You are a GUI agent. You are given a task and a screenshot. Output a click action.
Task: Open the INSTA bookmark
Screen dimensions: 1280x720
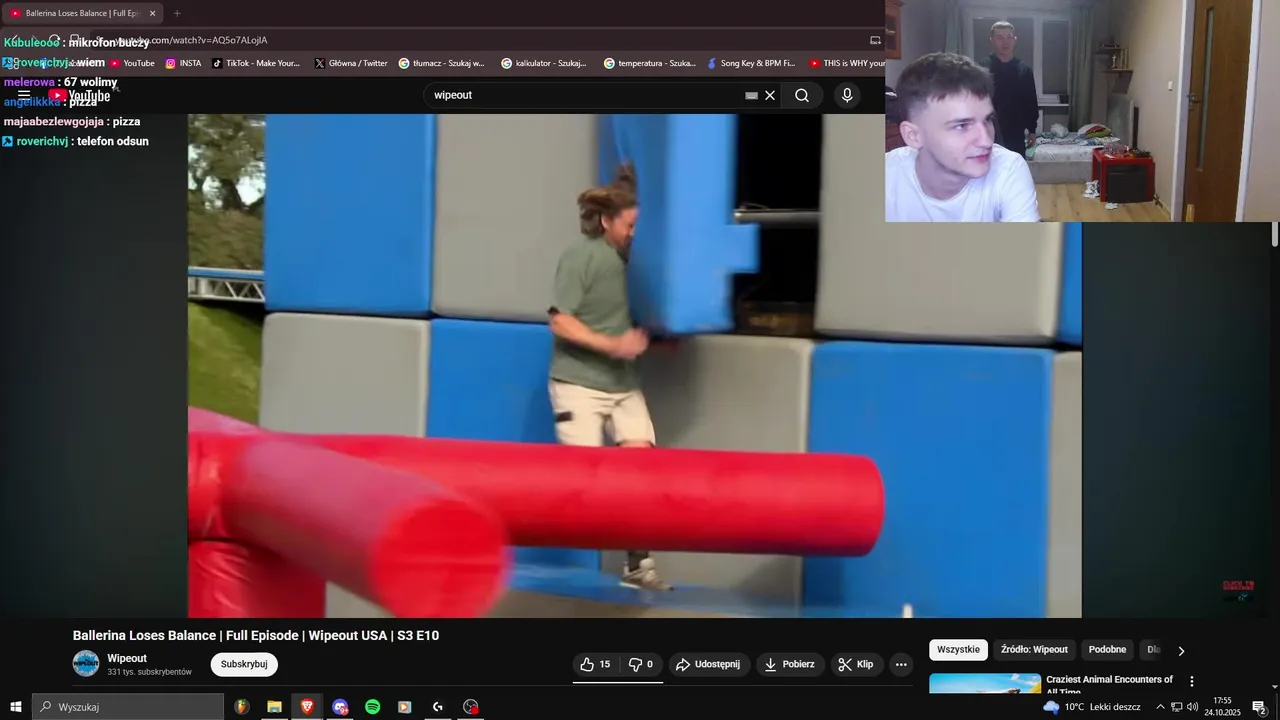pyautogui.click(x=183, y=63)
